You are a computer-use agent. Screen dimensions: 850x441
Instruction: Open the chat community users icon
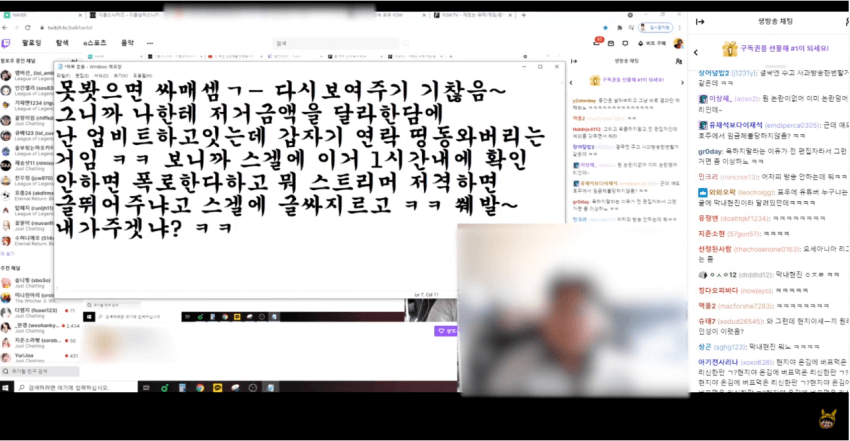point(678,61)
